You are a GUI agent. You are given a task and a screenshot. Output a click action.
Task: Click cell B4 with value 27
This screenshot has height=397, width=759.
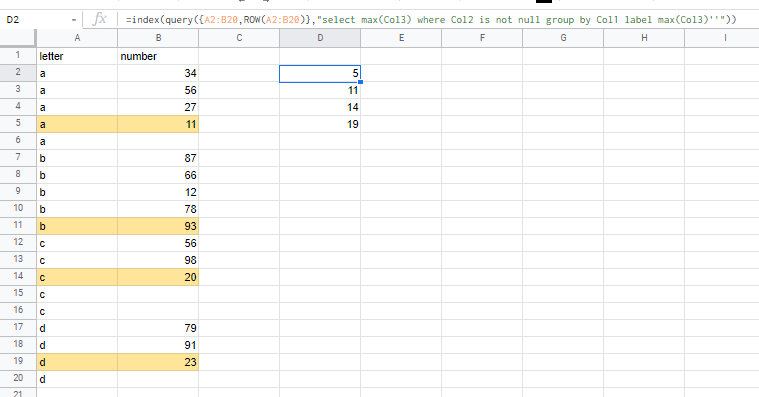tap(158, 107)
